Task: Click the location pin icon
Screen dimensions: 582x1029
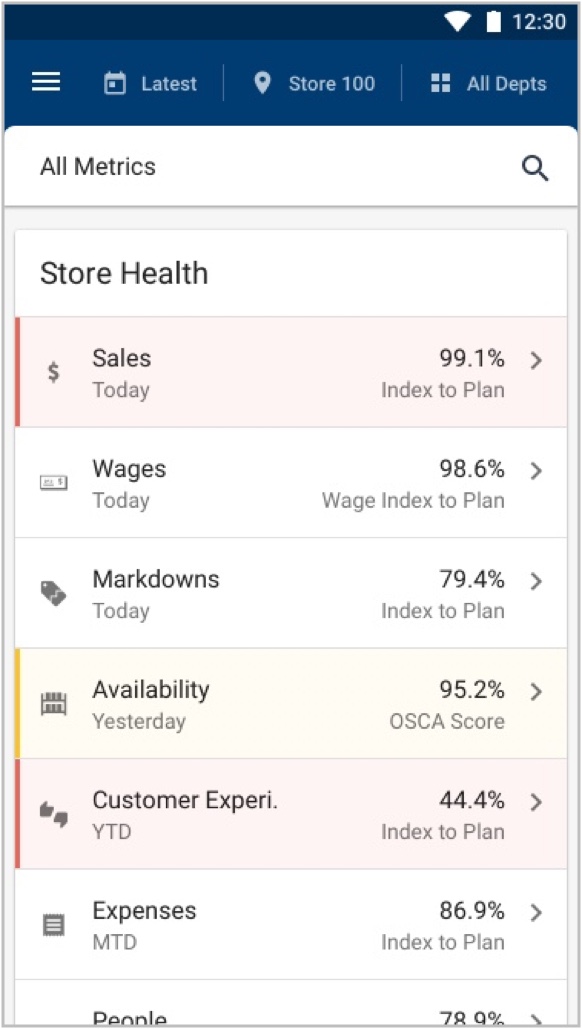Action: click(x=262, y=83)
